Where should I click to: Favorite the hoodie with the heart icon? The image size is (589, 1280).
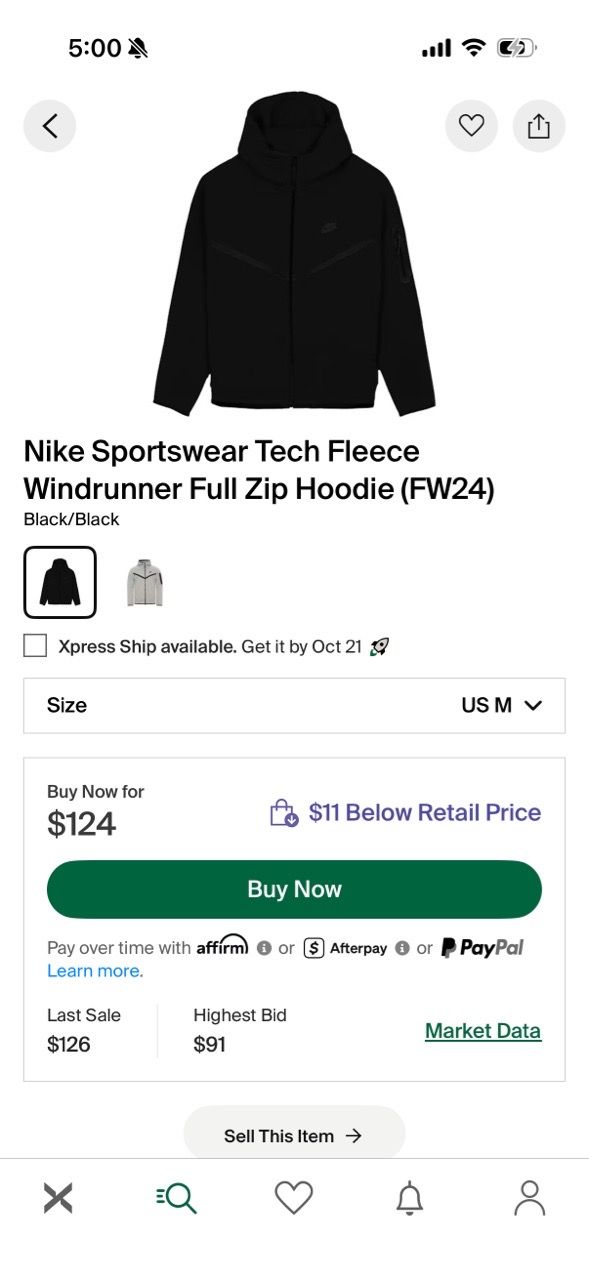(x=471, y=126)
